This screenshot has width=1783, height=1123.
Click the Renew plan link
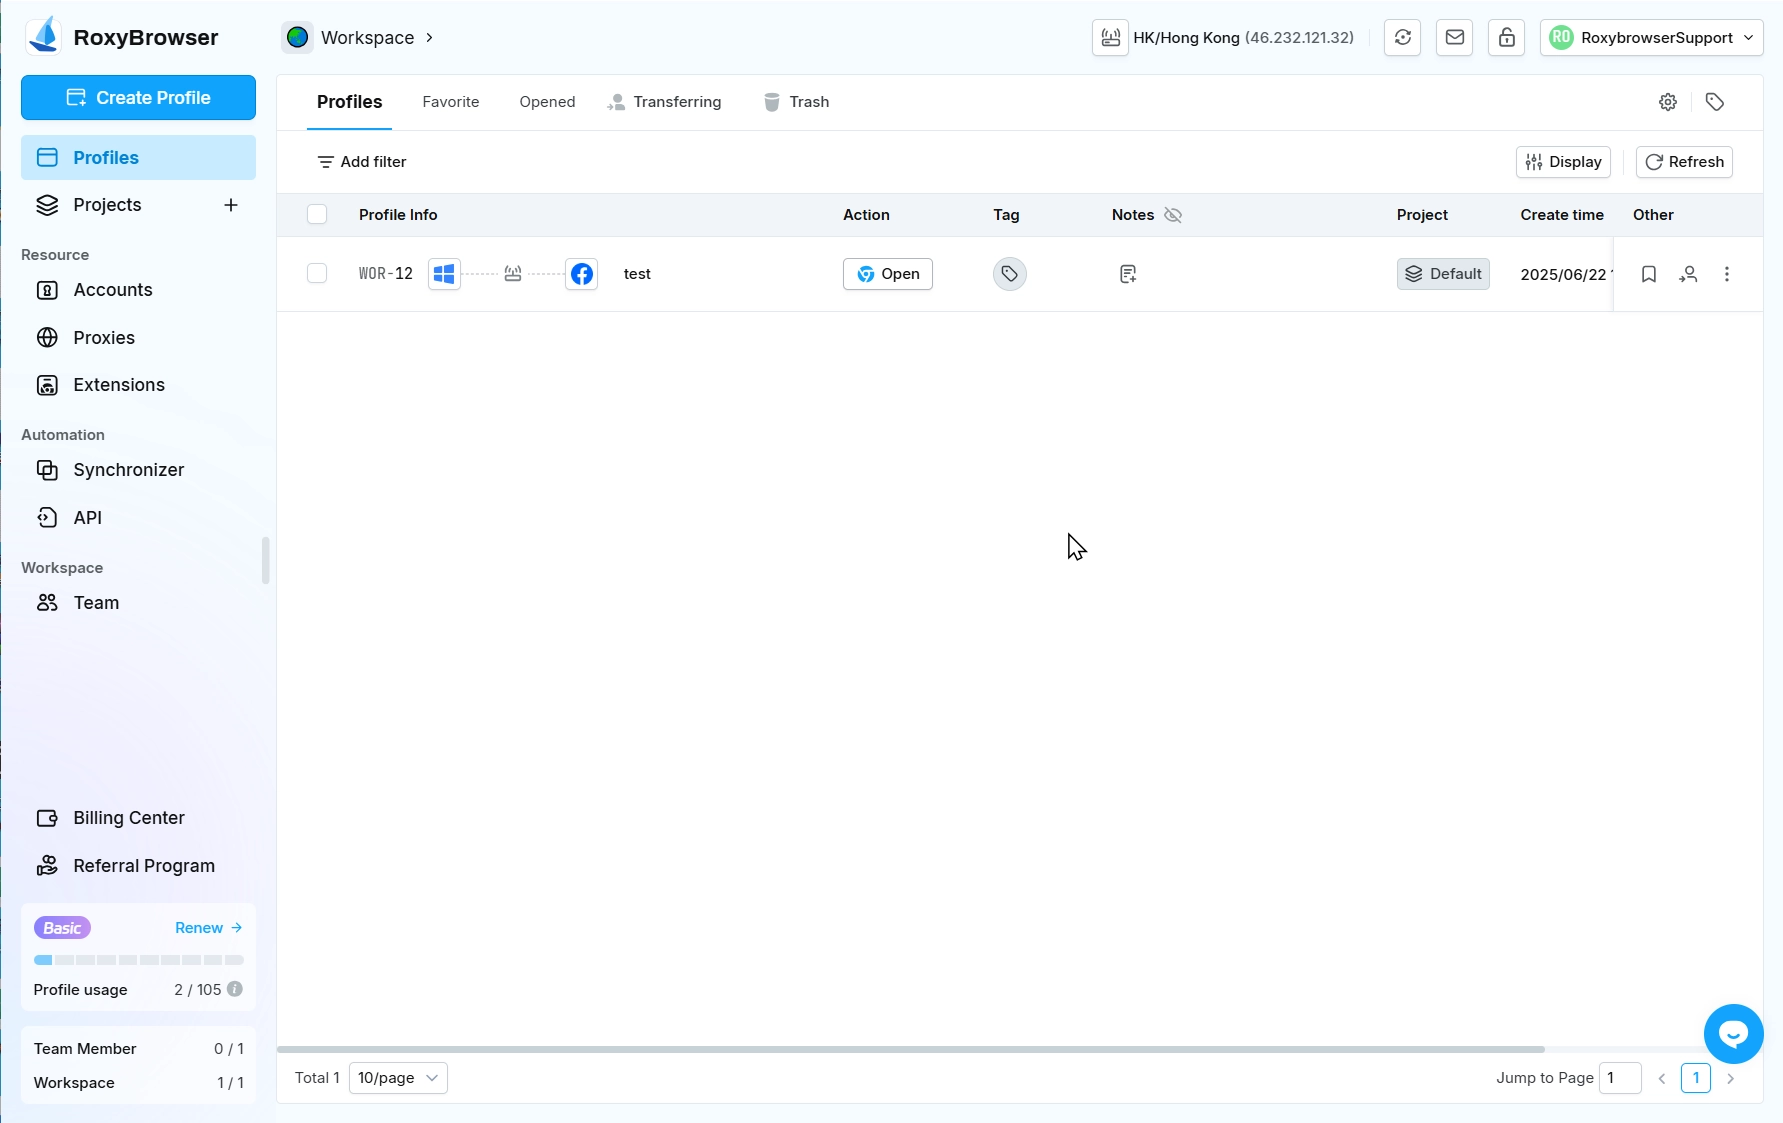(x=208, y=928)
